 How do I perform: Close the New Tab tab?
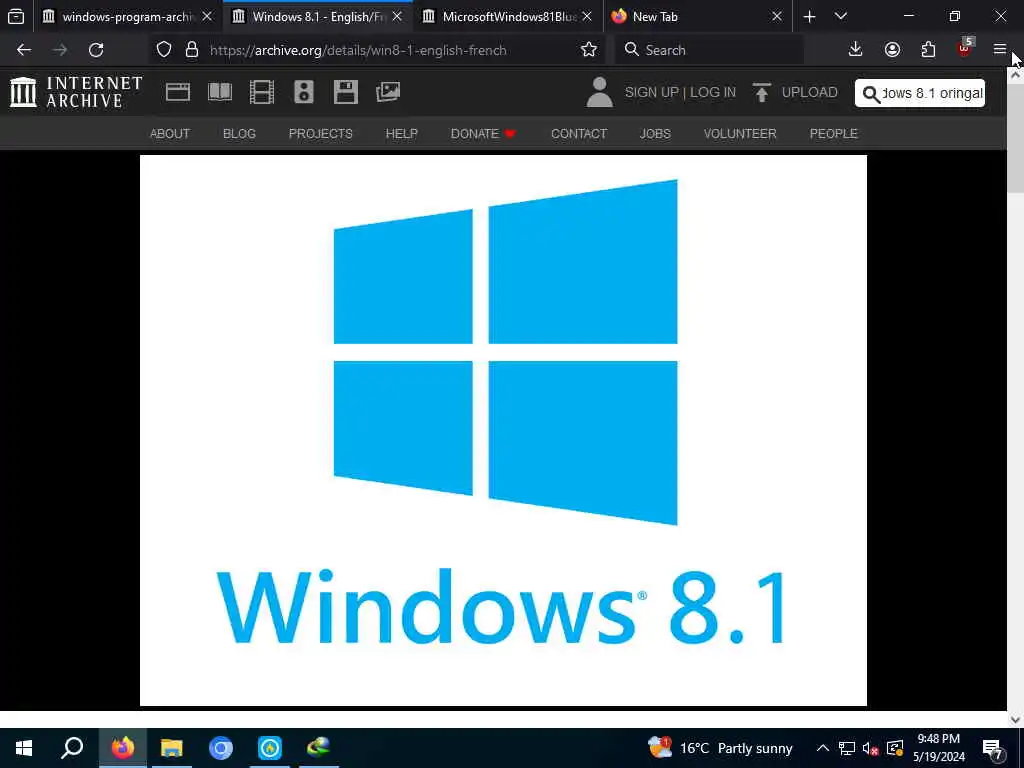coord(776,16)
